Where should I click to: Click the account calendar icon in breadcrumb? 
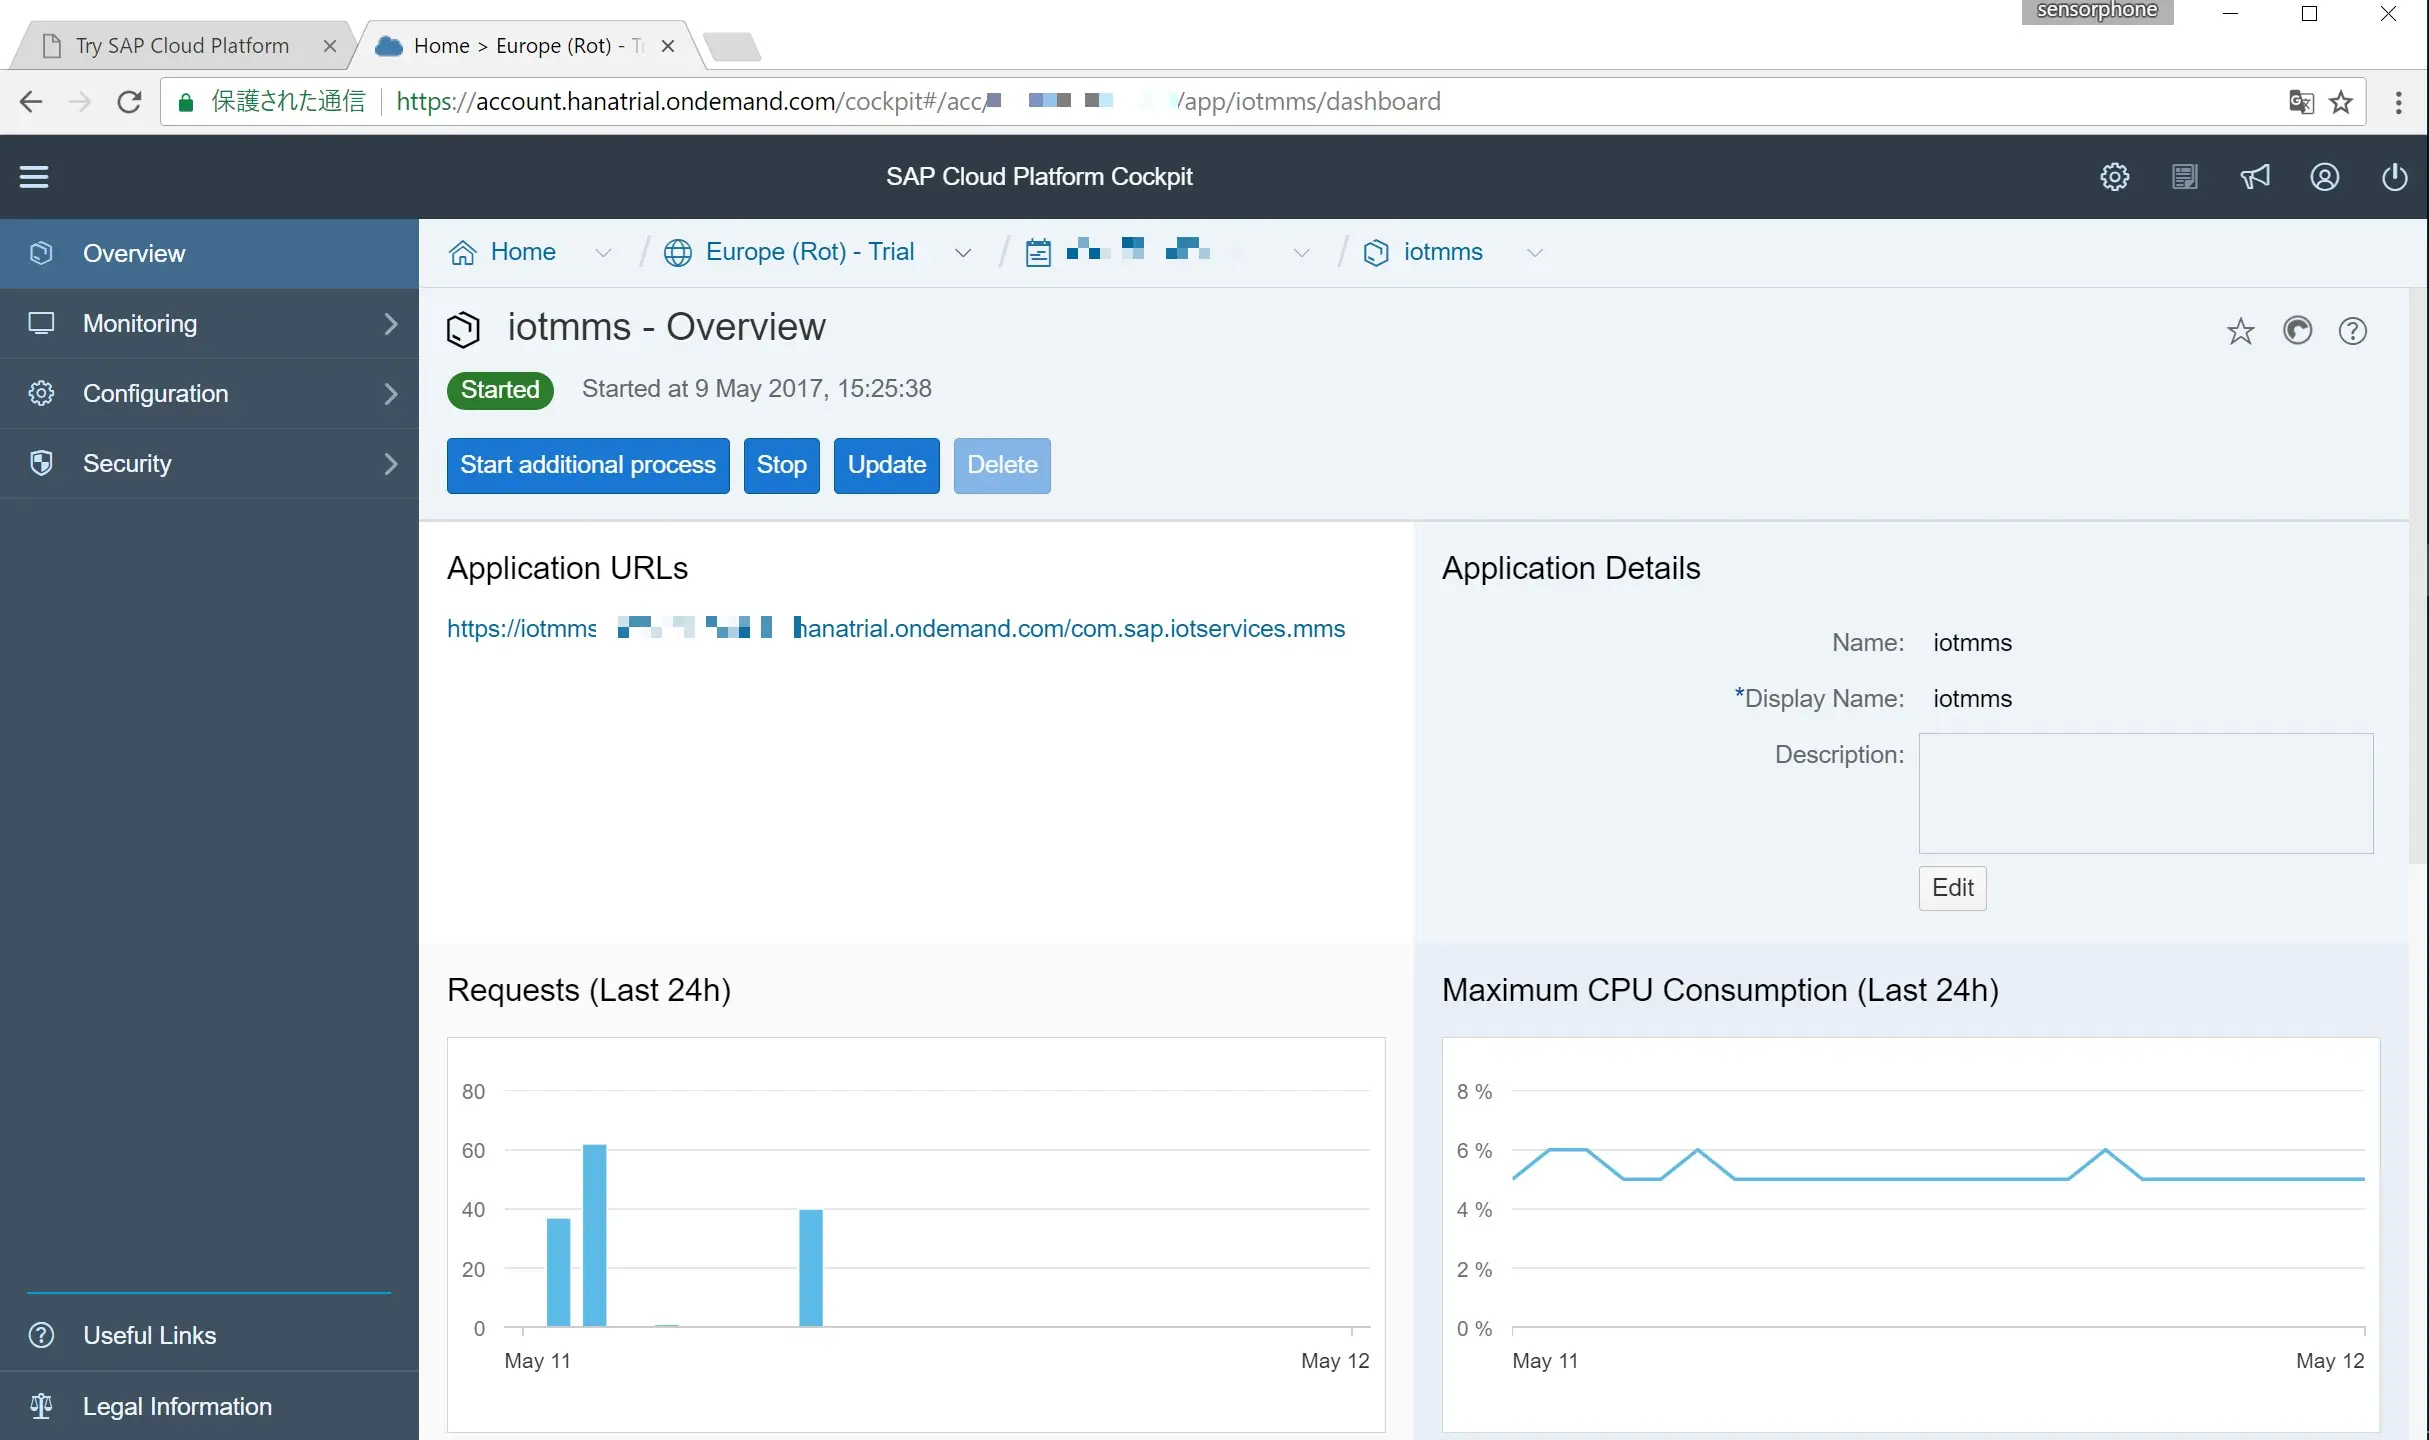[1039, 253]
